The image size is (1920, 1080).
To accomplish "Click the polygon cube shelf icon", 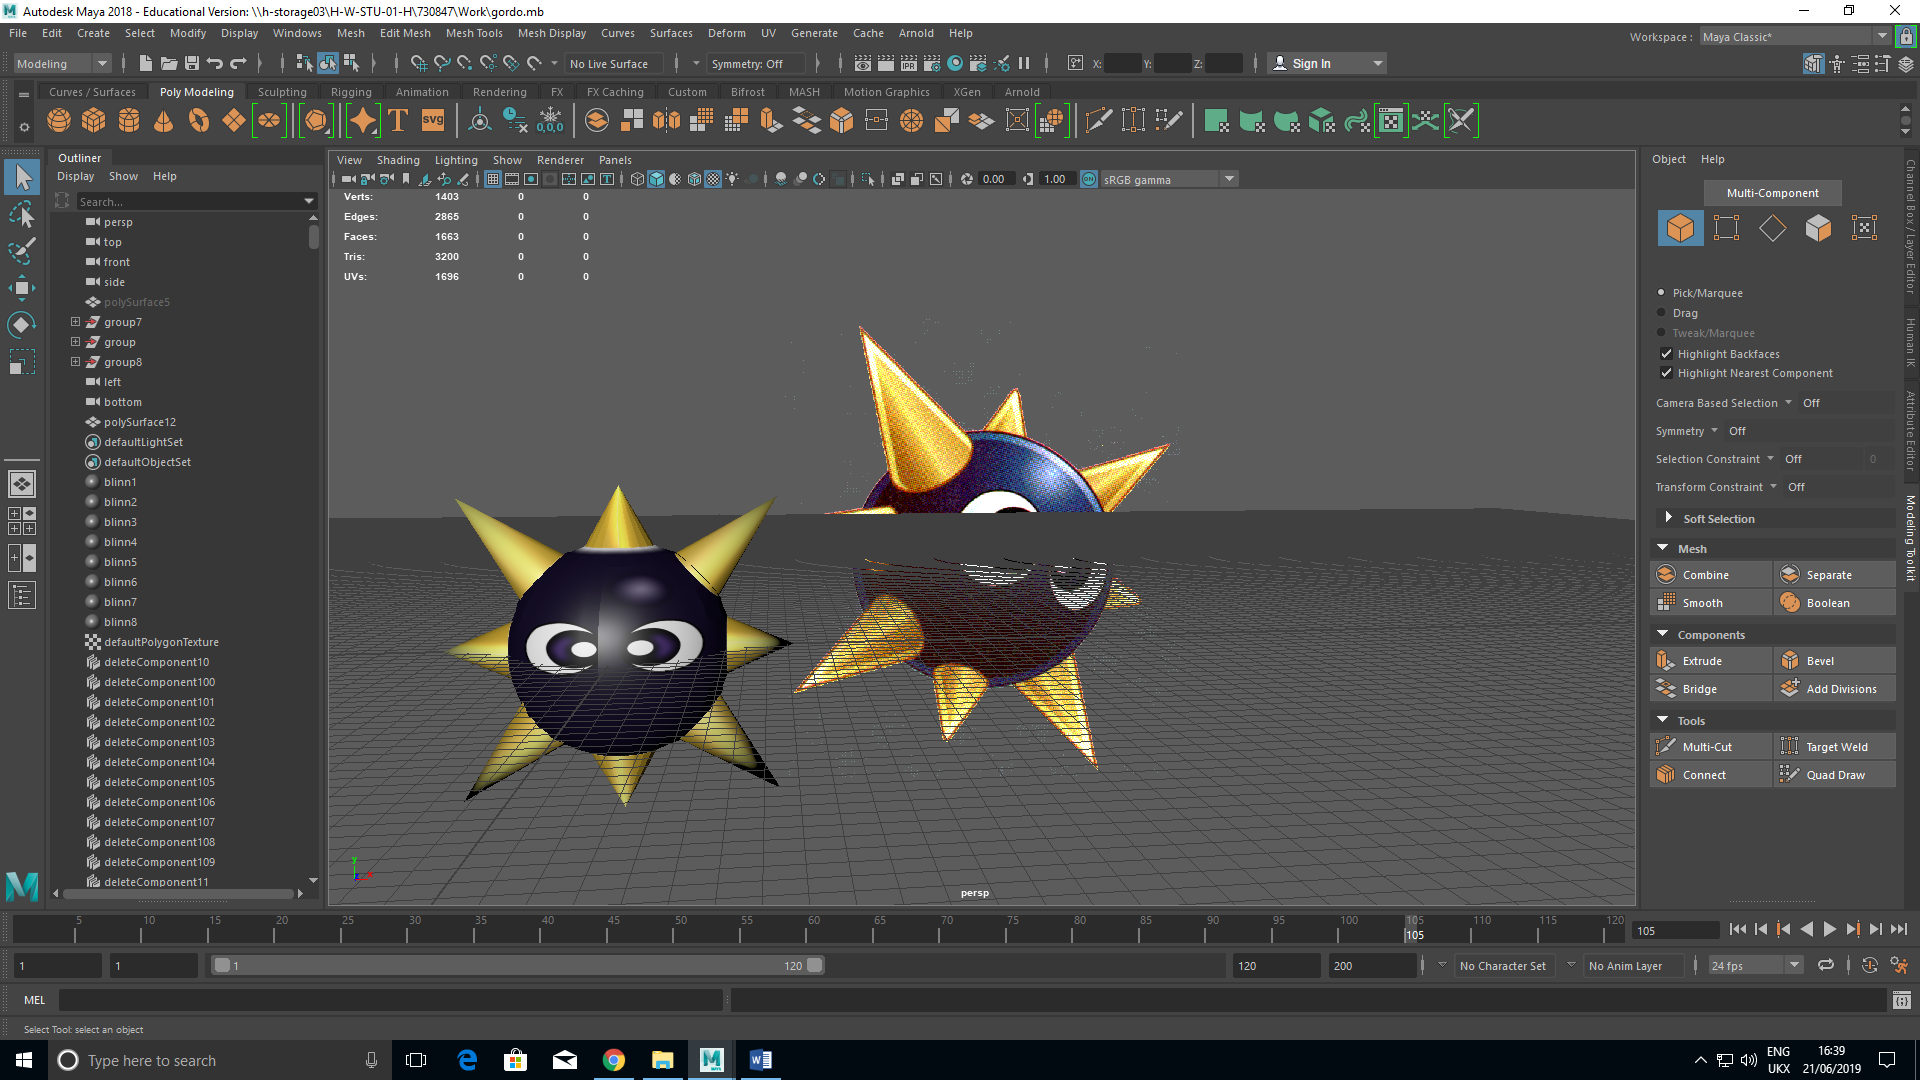I will (94, 121).
